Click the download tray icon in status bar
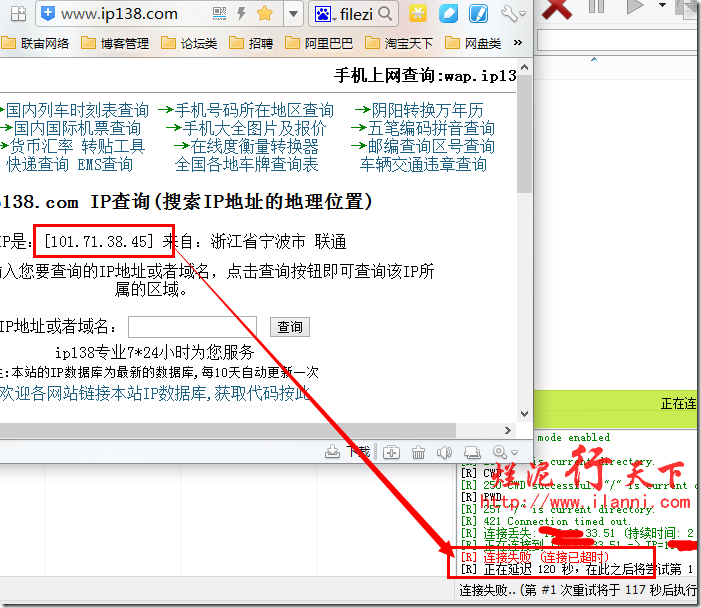Screen dimensions: 701x608 click(x=332, y=452)
